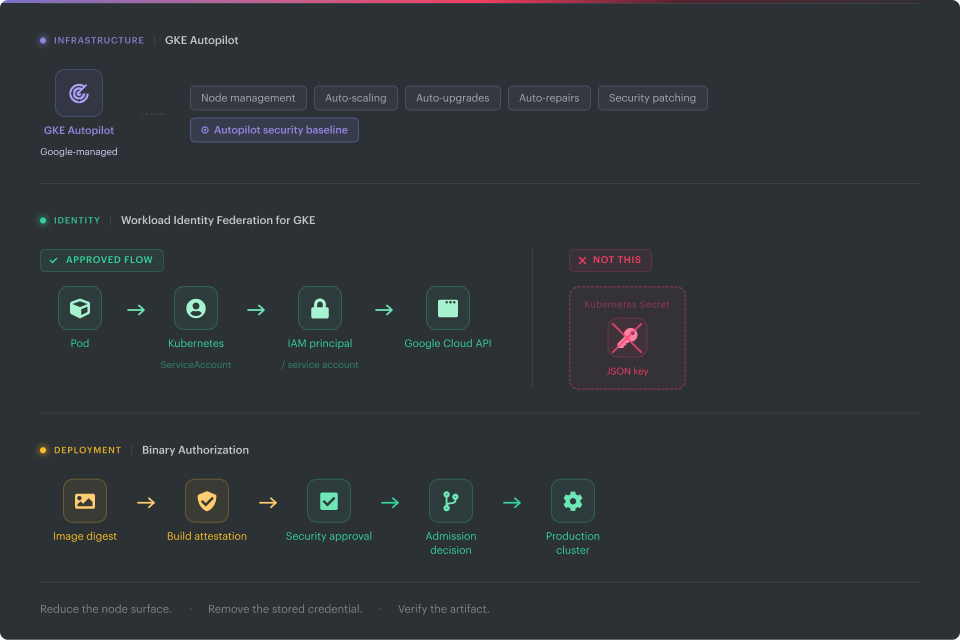This screenshot has width=960, height=640.
Task: Click the Binary Authorization heading
Action: point(195,450)
